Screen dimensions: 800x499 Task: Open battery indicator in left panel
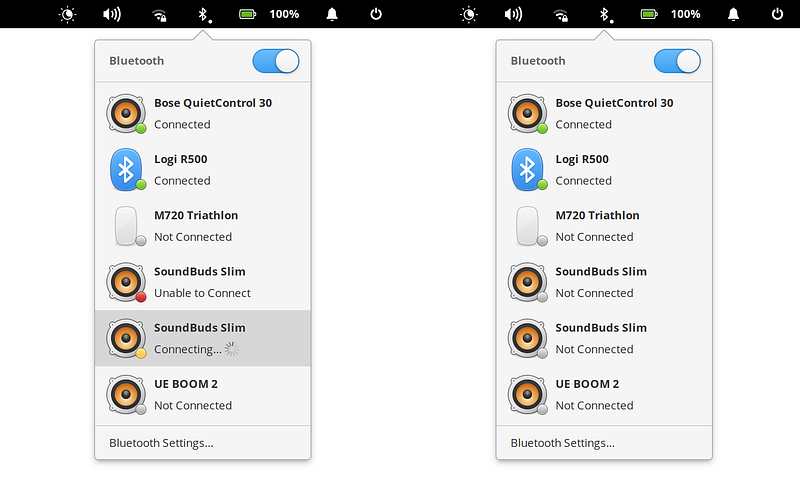pyautogui.click(x=247, y=14)
